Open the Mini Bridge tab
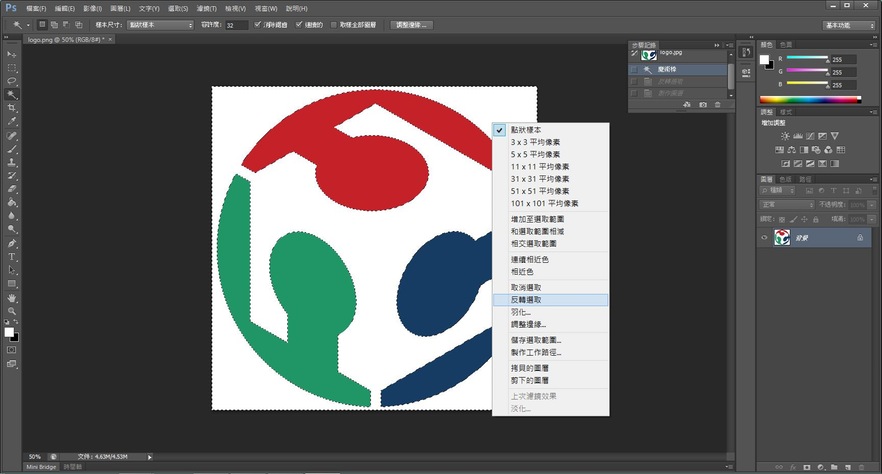This screenshot has width=882, height=474. [x=41, y=467]
